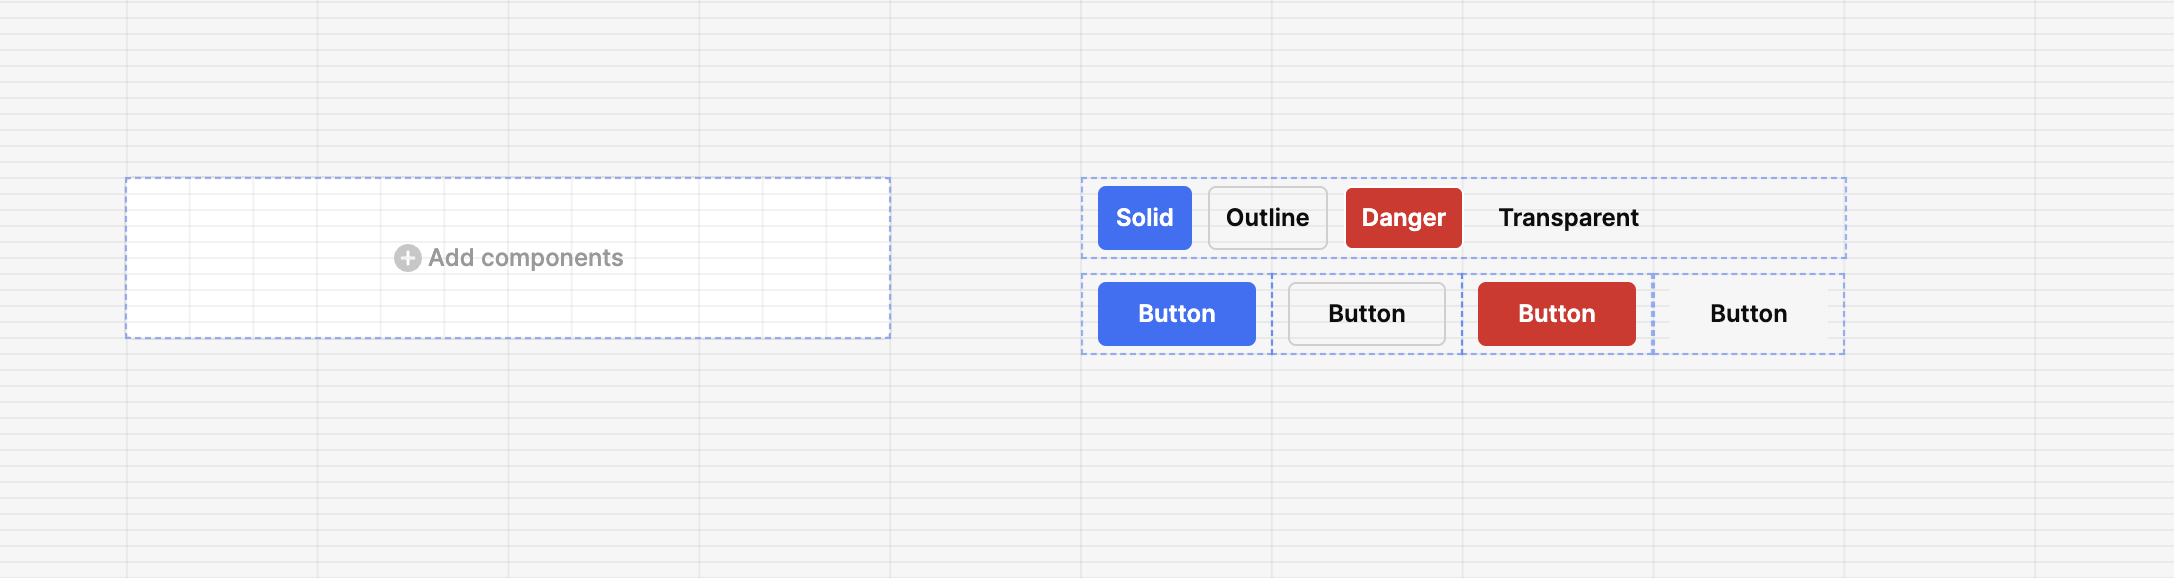Select the Transparent variant button
This screenshot has width=2174, height=578.
tap(1568, 218)
